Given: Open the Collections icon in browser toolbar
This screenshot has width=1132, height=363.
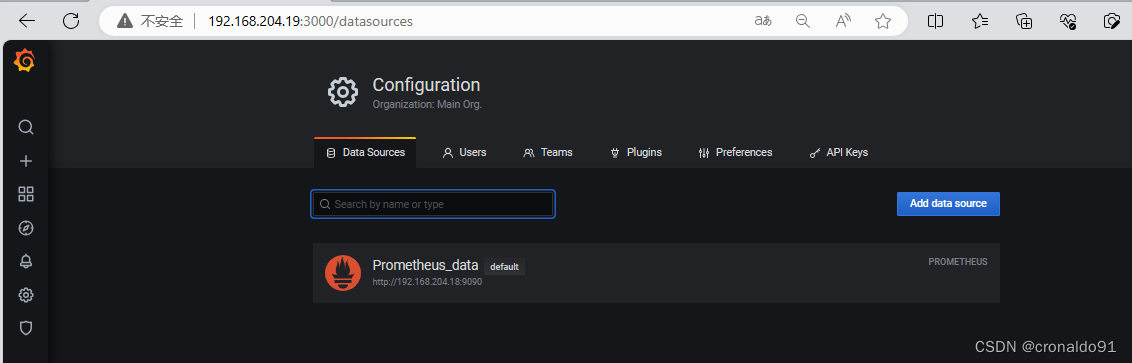Looking at the screenshot, I should tap(1024, 21).
